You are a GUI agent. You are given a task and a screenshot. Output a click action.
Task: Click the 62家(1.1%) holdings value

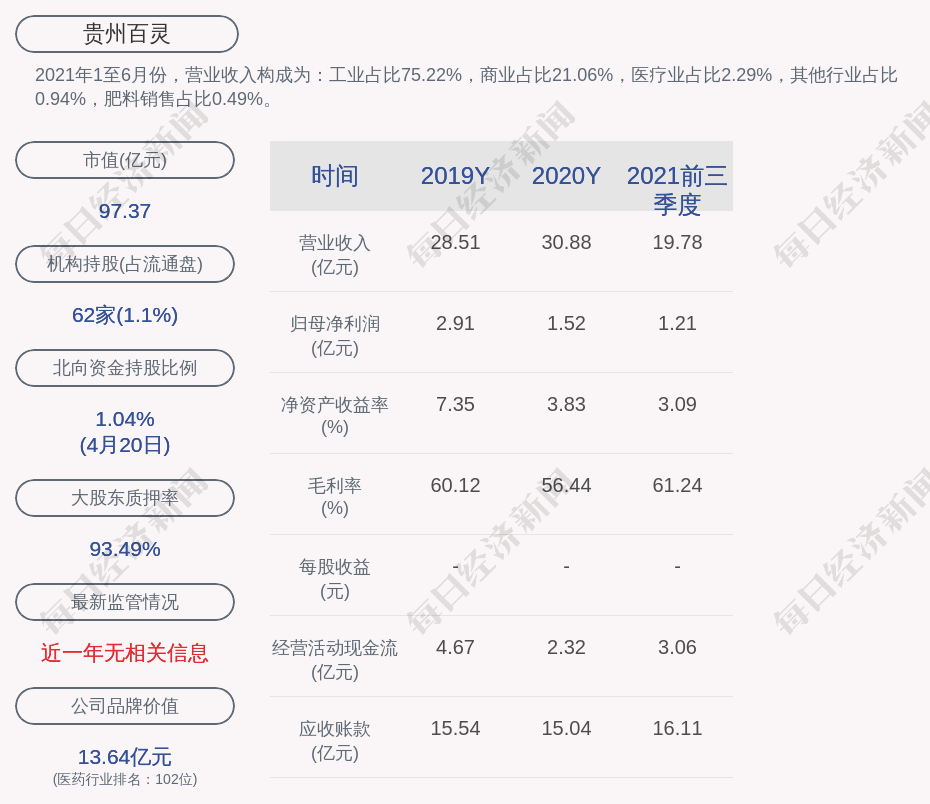click(125, 315)
